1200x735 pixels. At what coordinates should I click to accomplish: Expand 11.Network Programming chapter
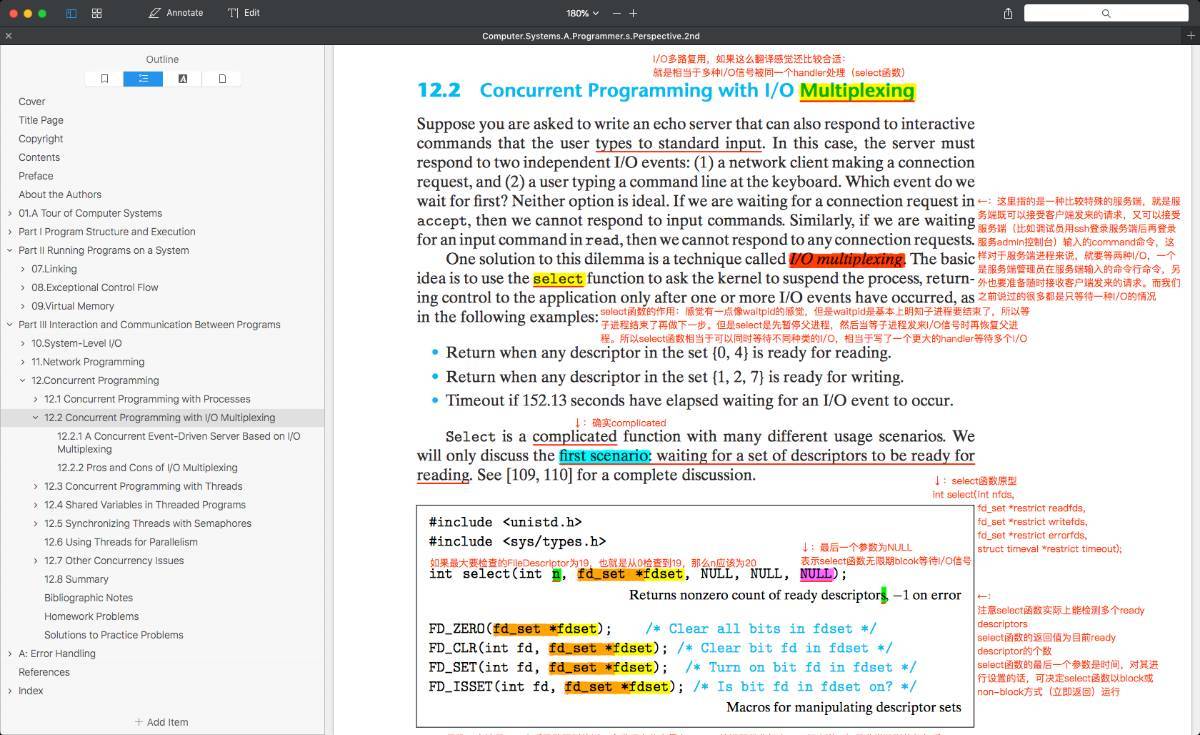click(22, 362)
